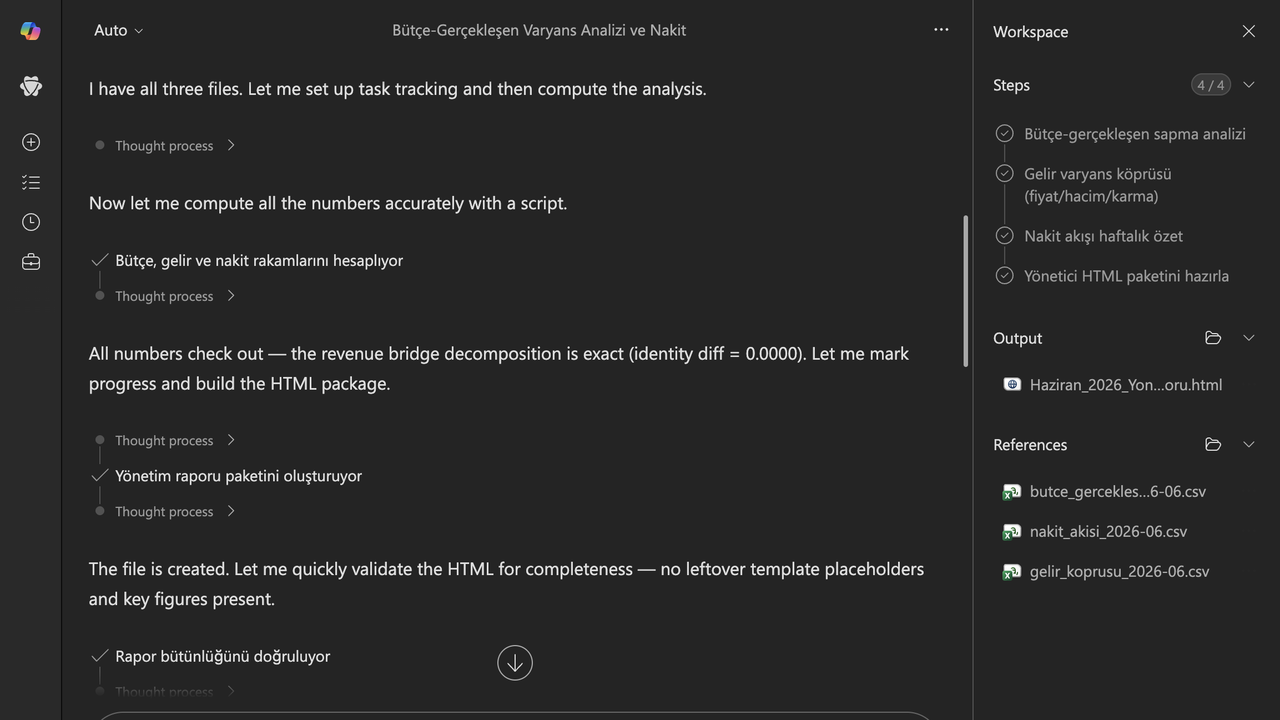Toggle the Nakit akışı haftalık özet step check

click(1005, 236)
